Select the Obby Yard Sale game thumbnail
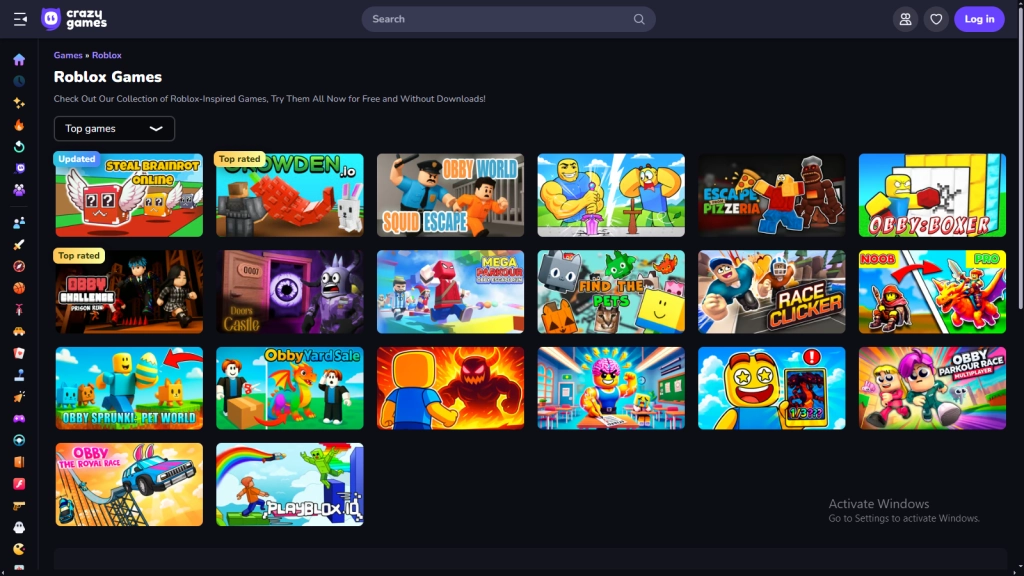Screen dimensions: 1024x576 tap(290, 388)
